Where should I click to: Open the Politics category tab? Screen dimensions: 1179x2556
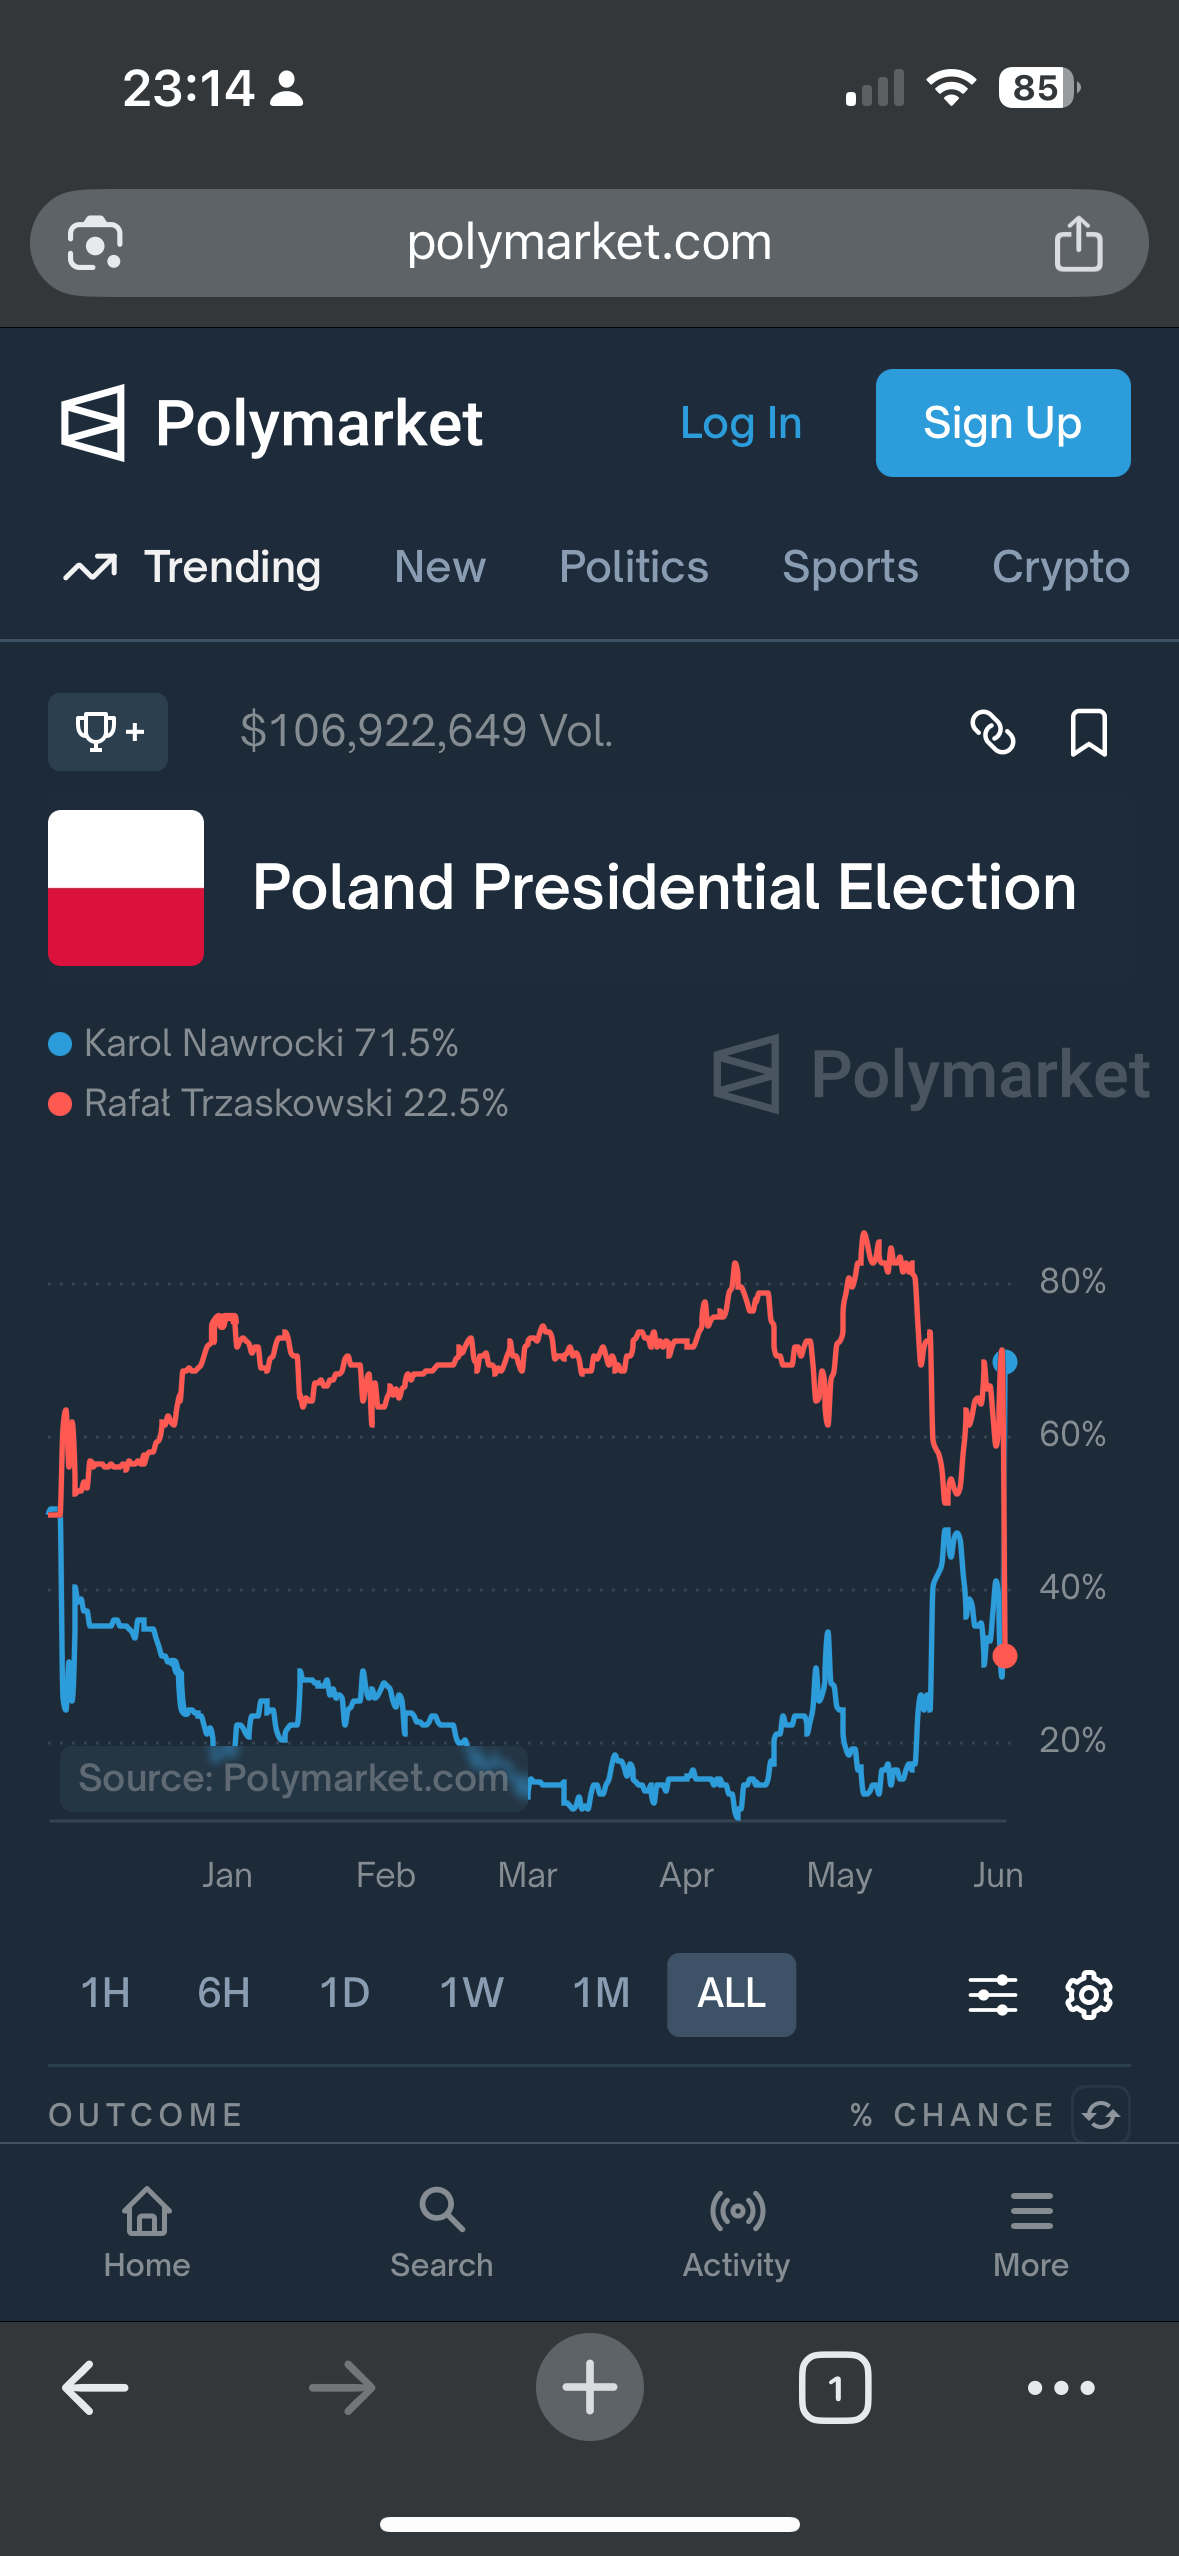coord(634,567)
